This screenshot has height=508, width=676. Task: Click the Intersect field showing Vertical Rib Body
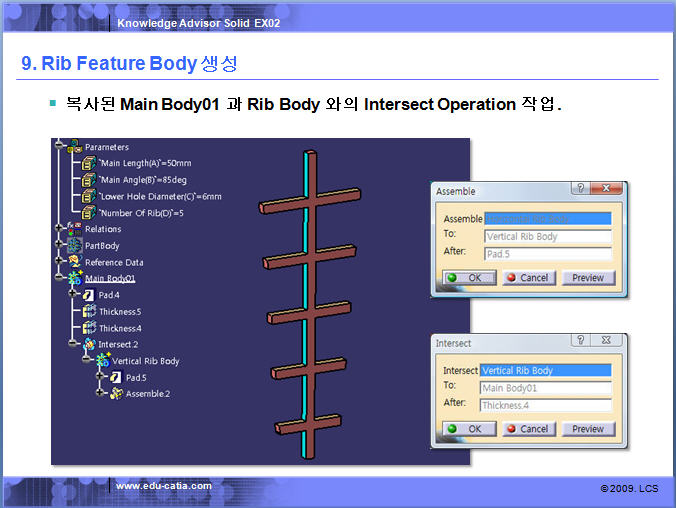545,370
